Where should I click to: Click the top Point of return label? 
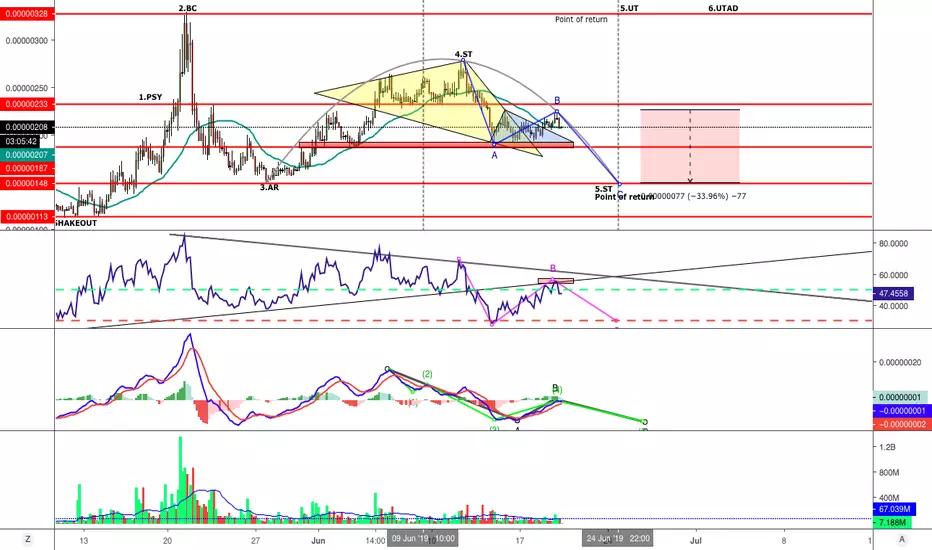pyautogui.click(x=581, y=20)
